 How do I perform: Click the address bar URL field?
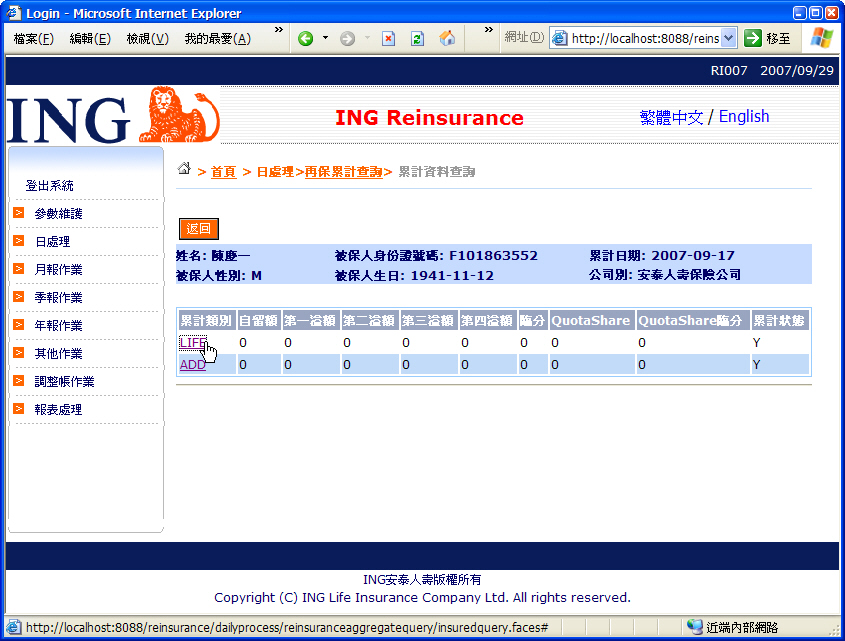point(645,38)
